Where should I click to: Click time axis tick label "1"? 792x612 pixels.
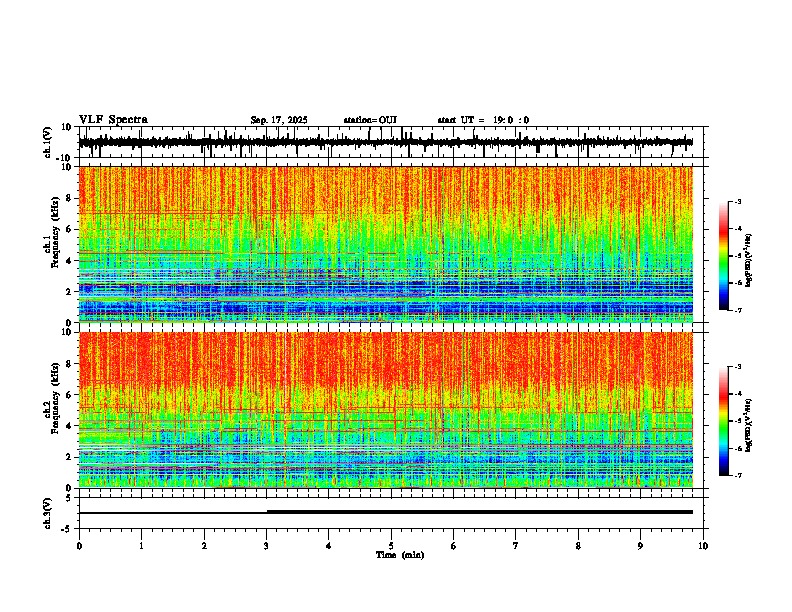click(x=141, y=546)
